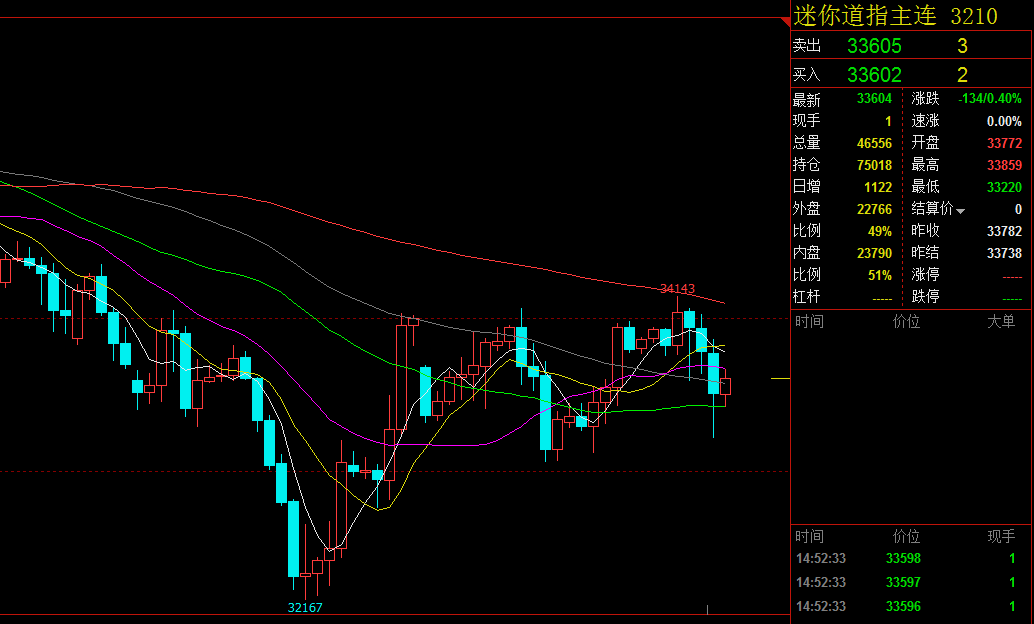Click the 跌停 label
Screen dimensions: 1034x624
(x=925, y=296)
